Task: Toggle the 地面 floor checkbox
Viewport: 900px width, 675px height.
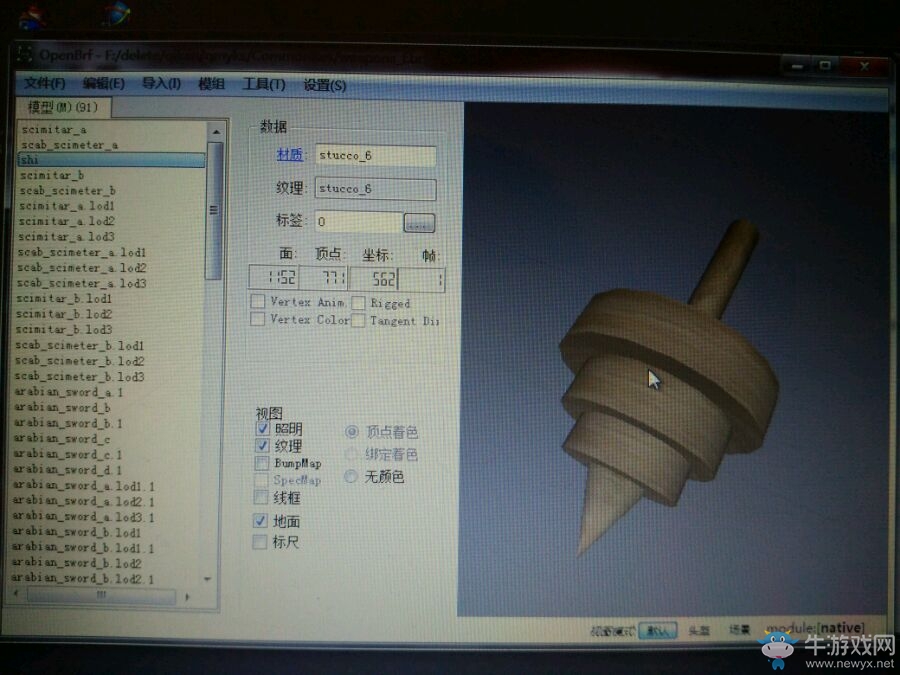Action: [260, 521]
